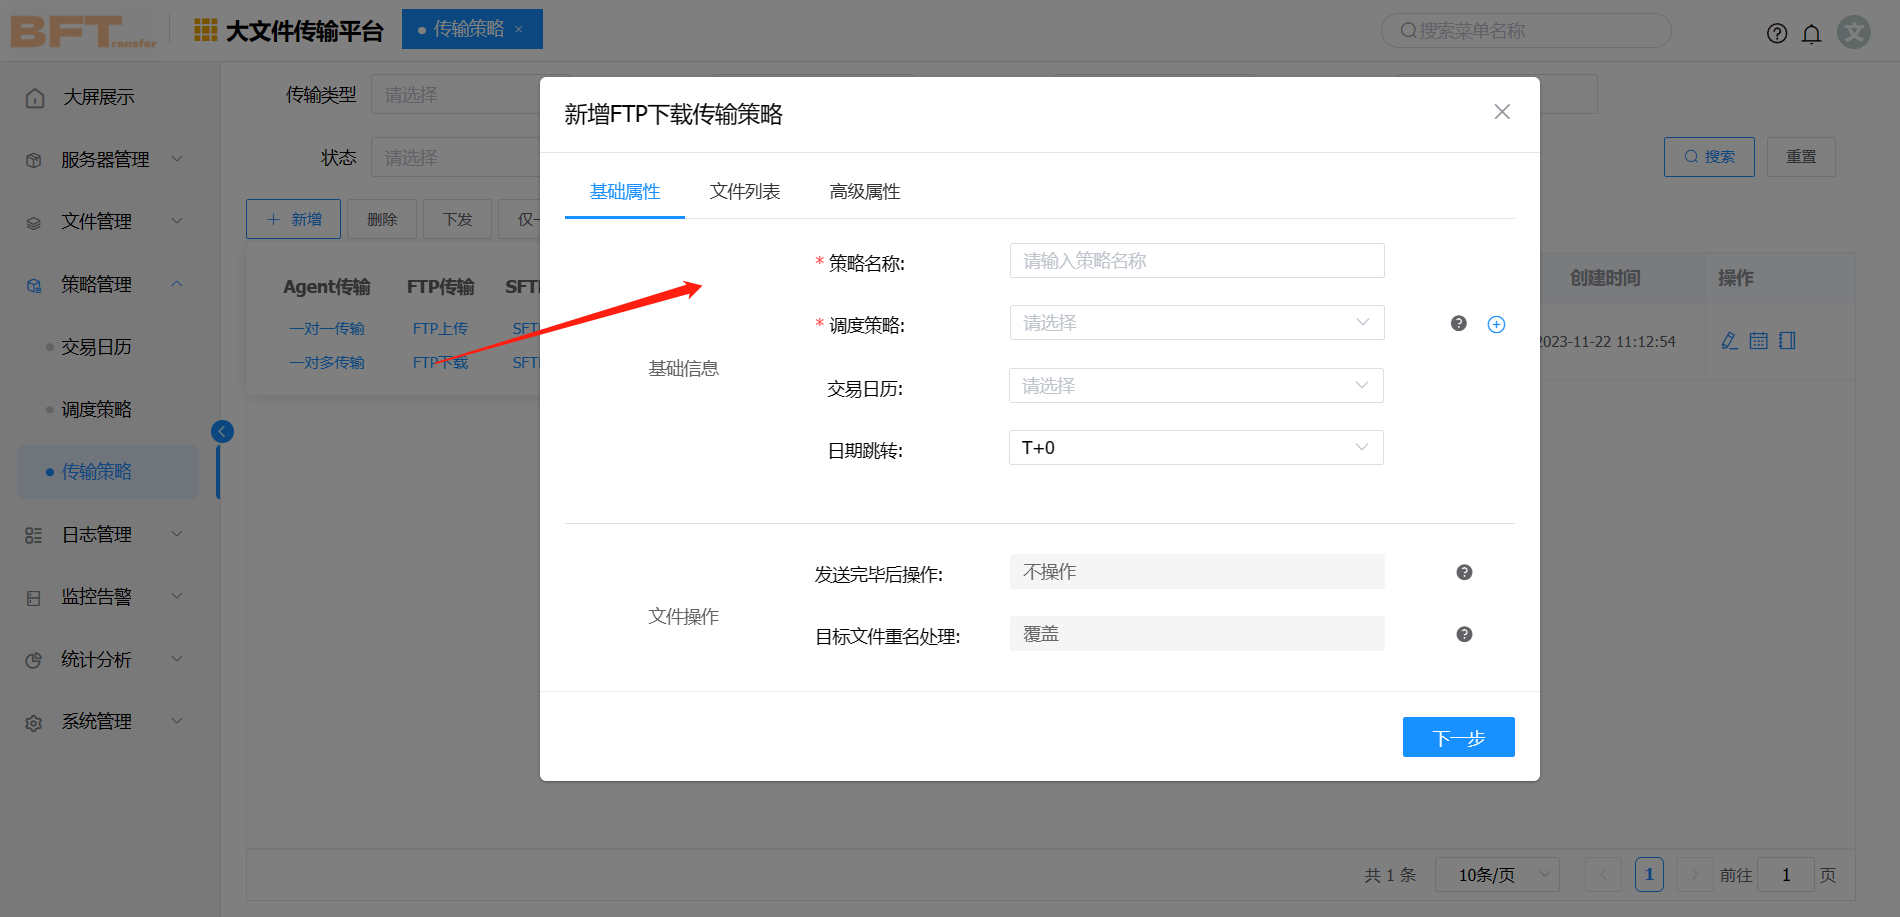This screenshot has width=1900, height=917.
Task: Close the 新增FTP下载传输策略 dialog
Action: point(1502,112)
